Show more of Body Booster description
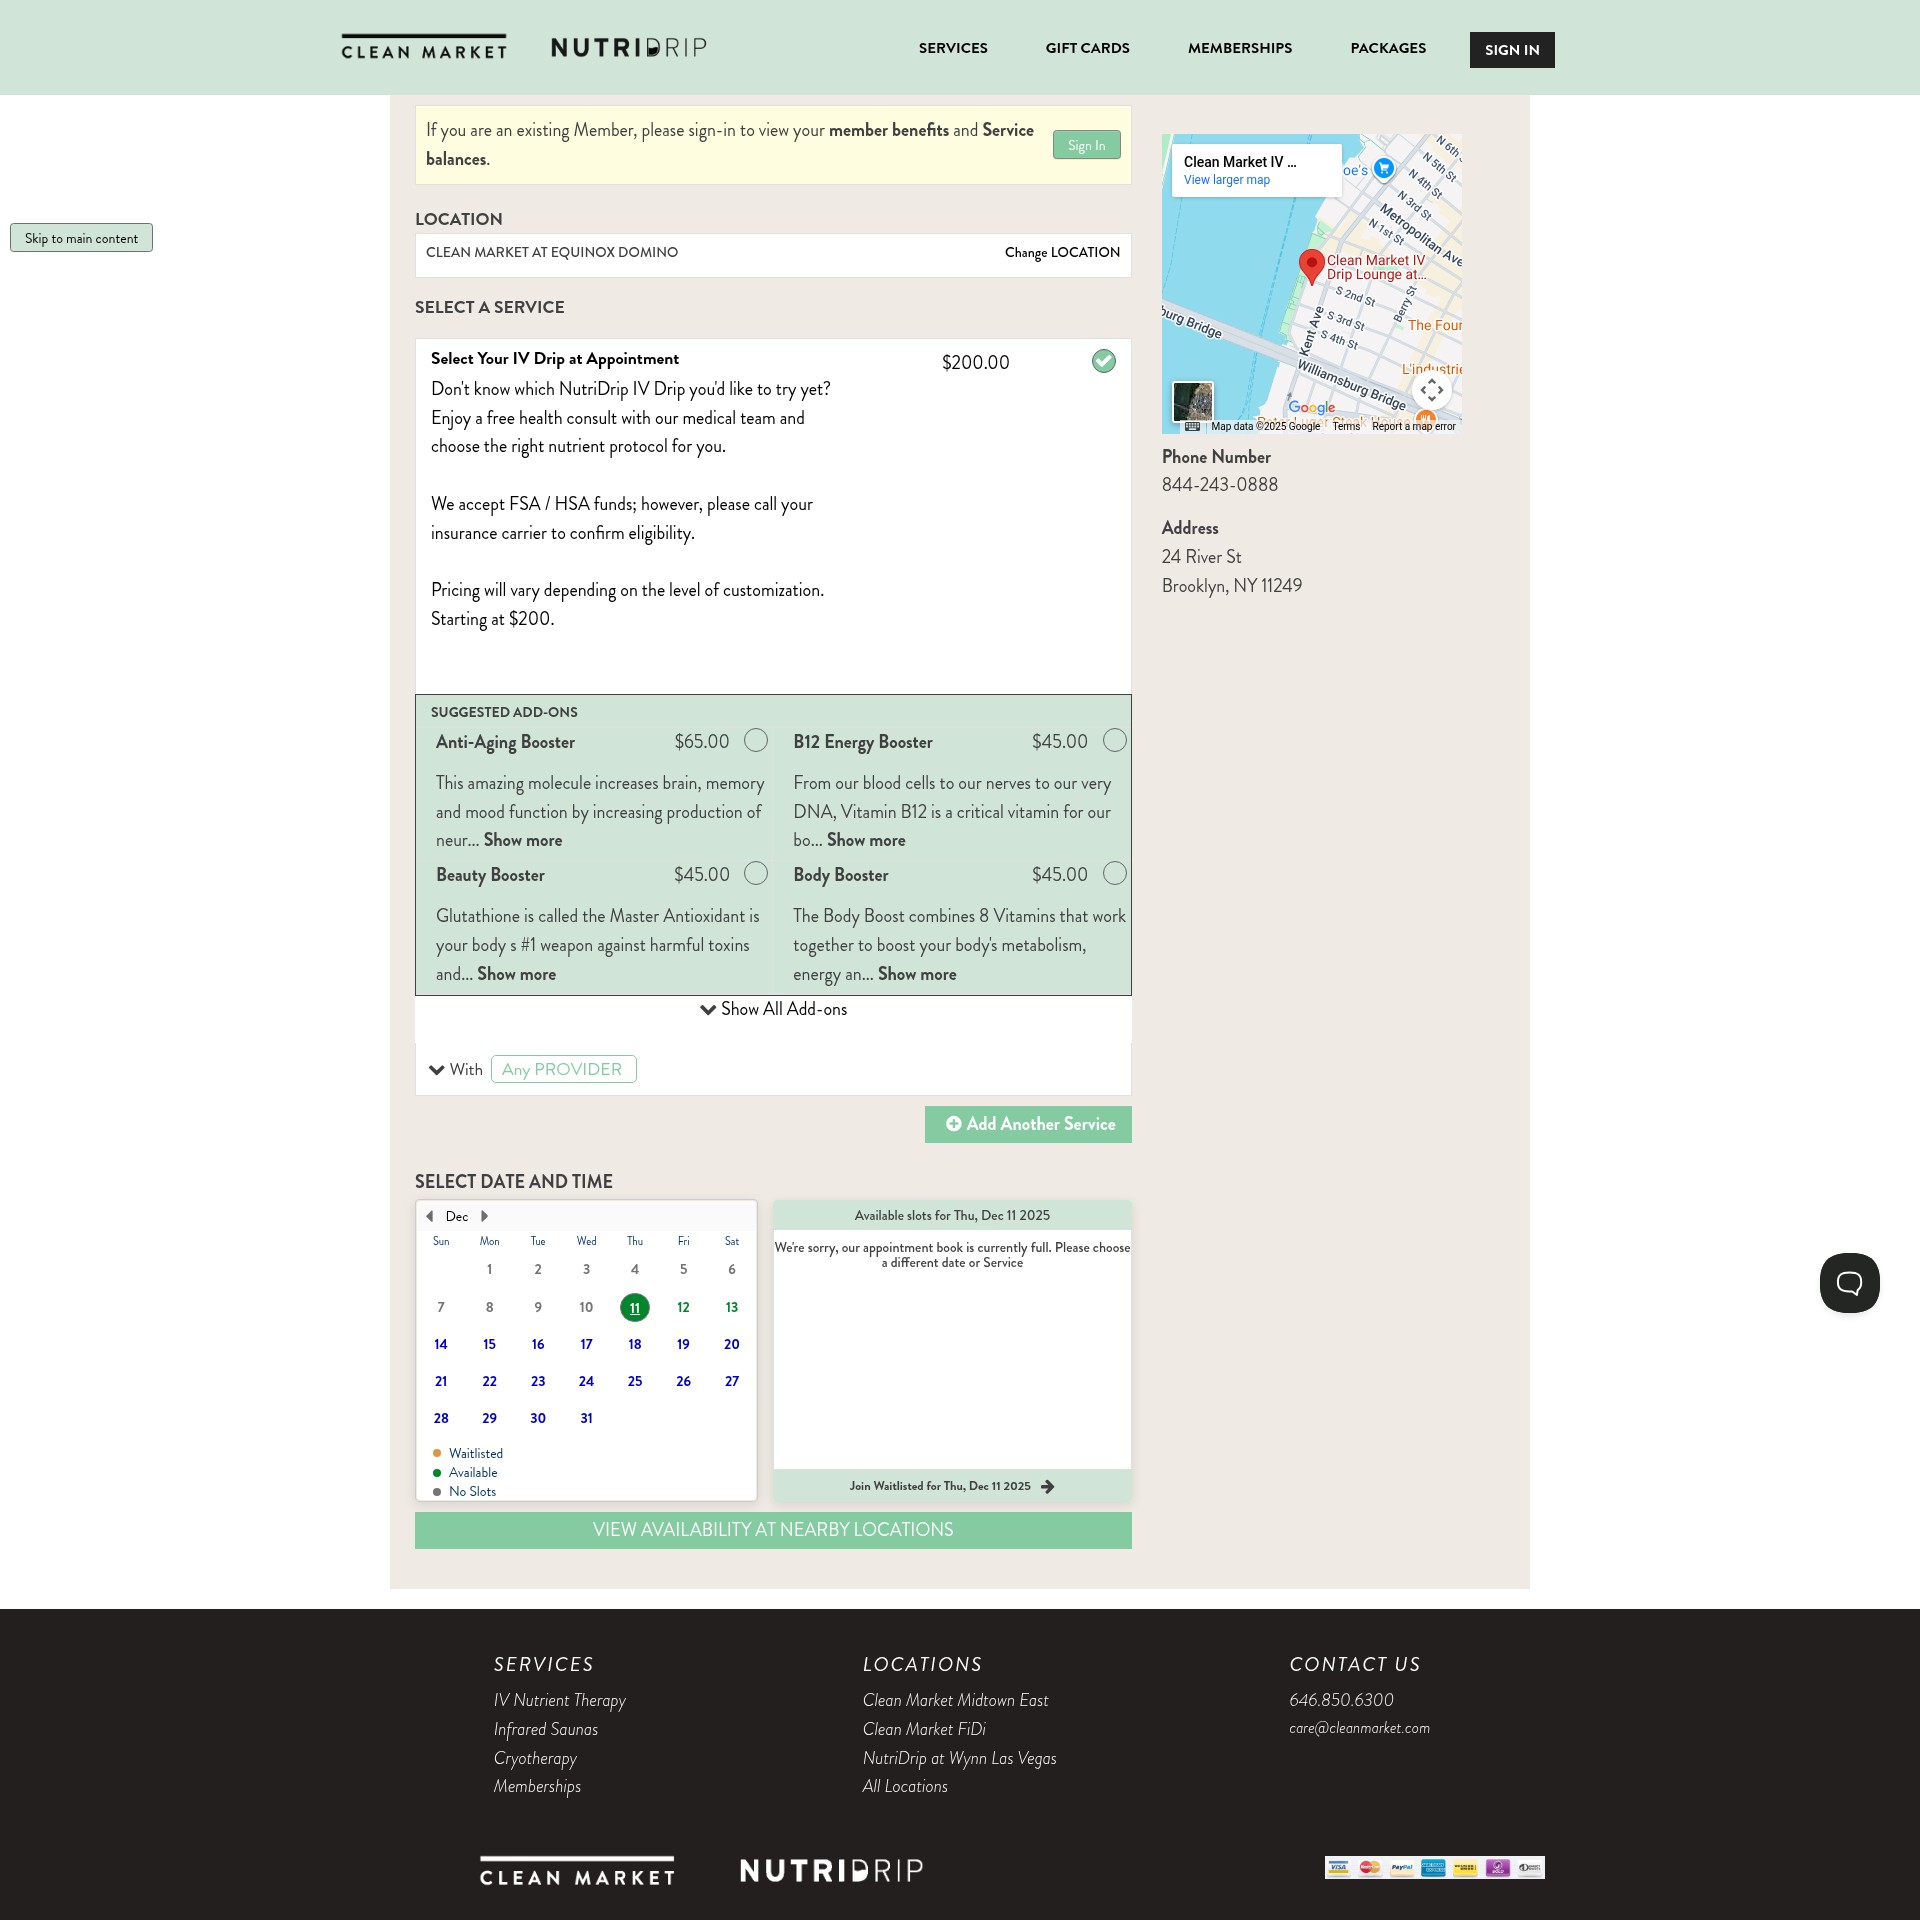This screenshot has width=1920, height=1920. pyautogui.click(x=917, y=974)
